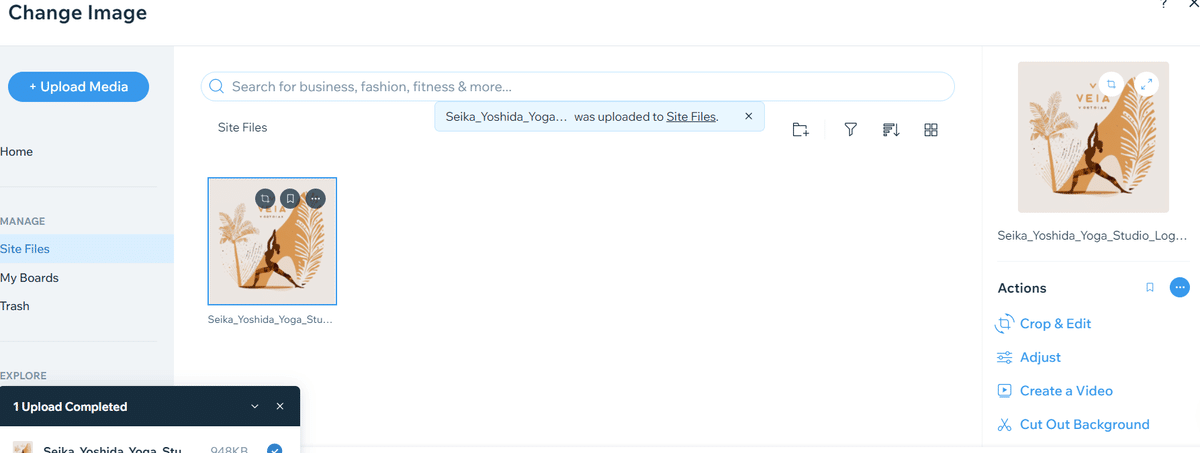
Task: Open Trash in the sidebar
Action: pos(15,306)
